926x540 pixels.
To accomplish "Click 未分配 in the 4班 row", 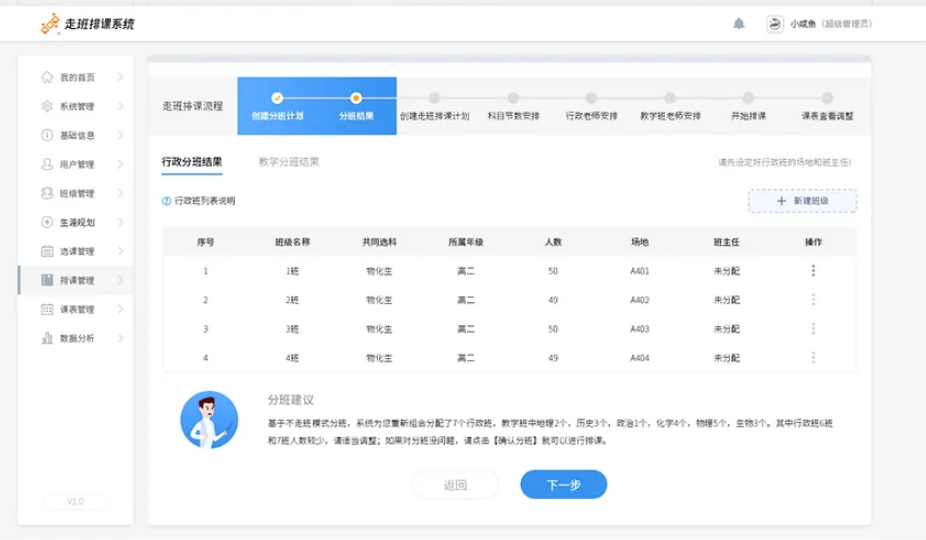I will [726, 358].
